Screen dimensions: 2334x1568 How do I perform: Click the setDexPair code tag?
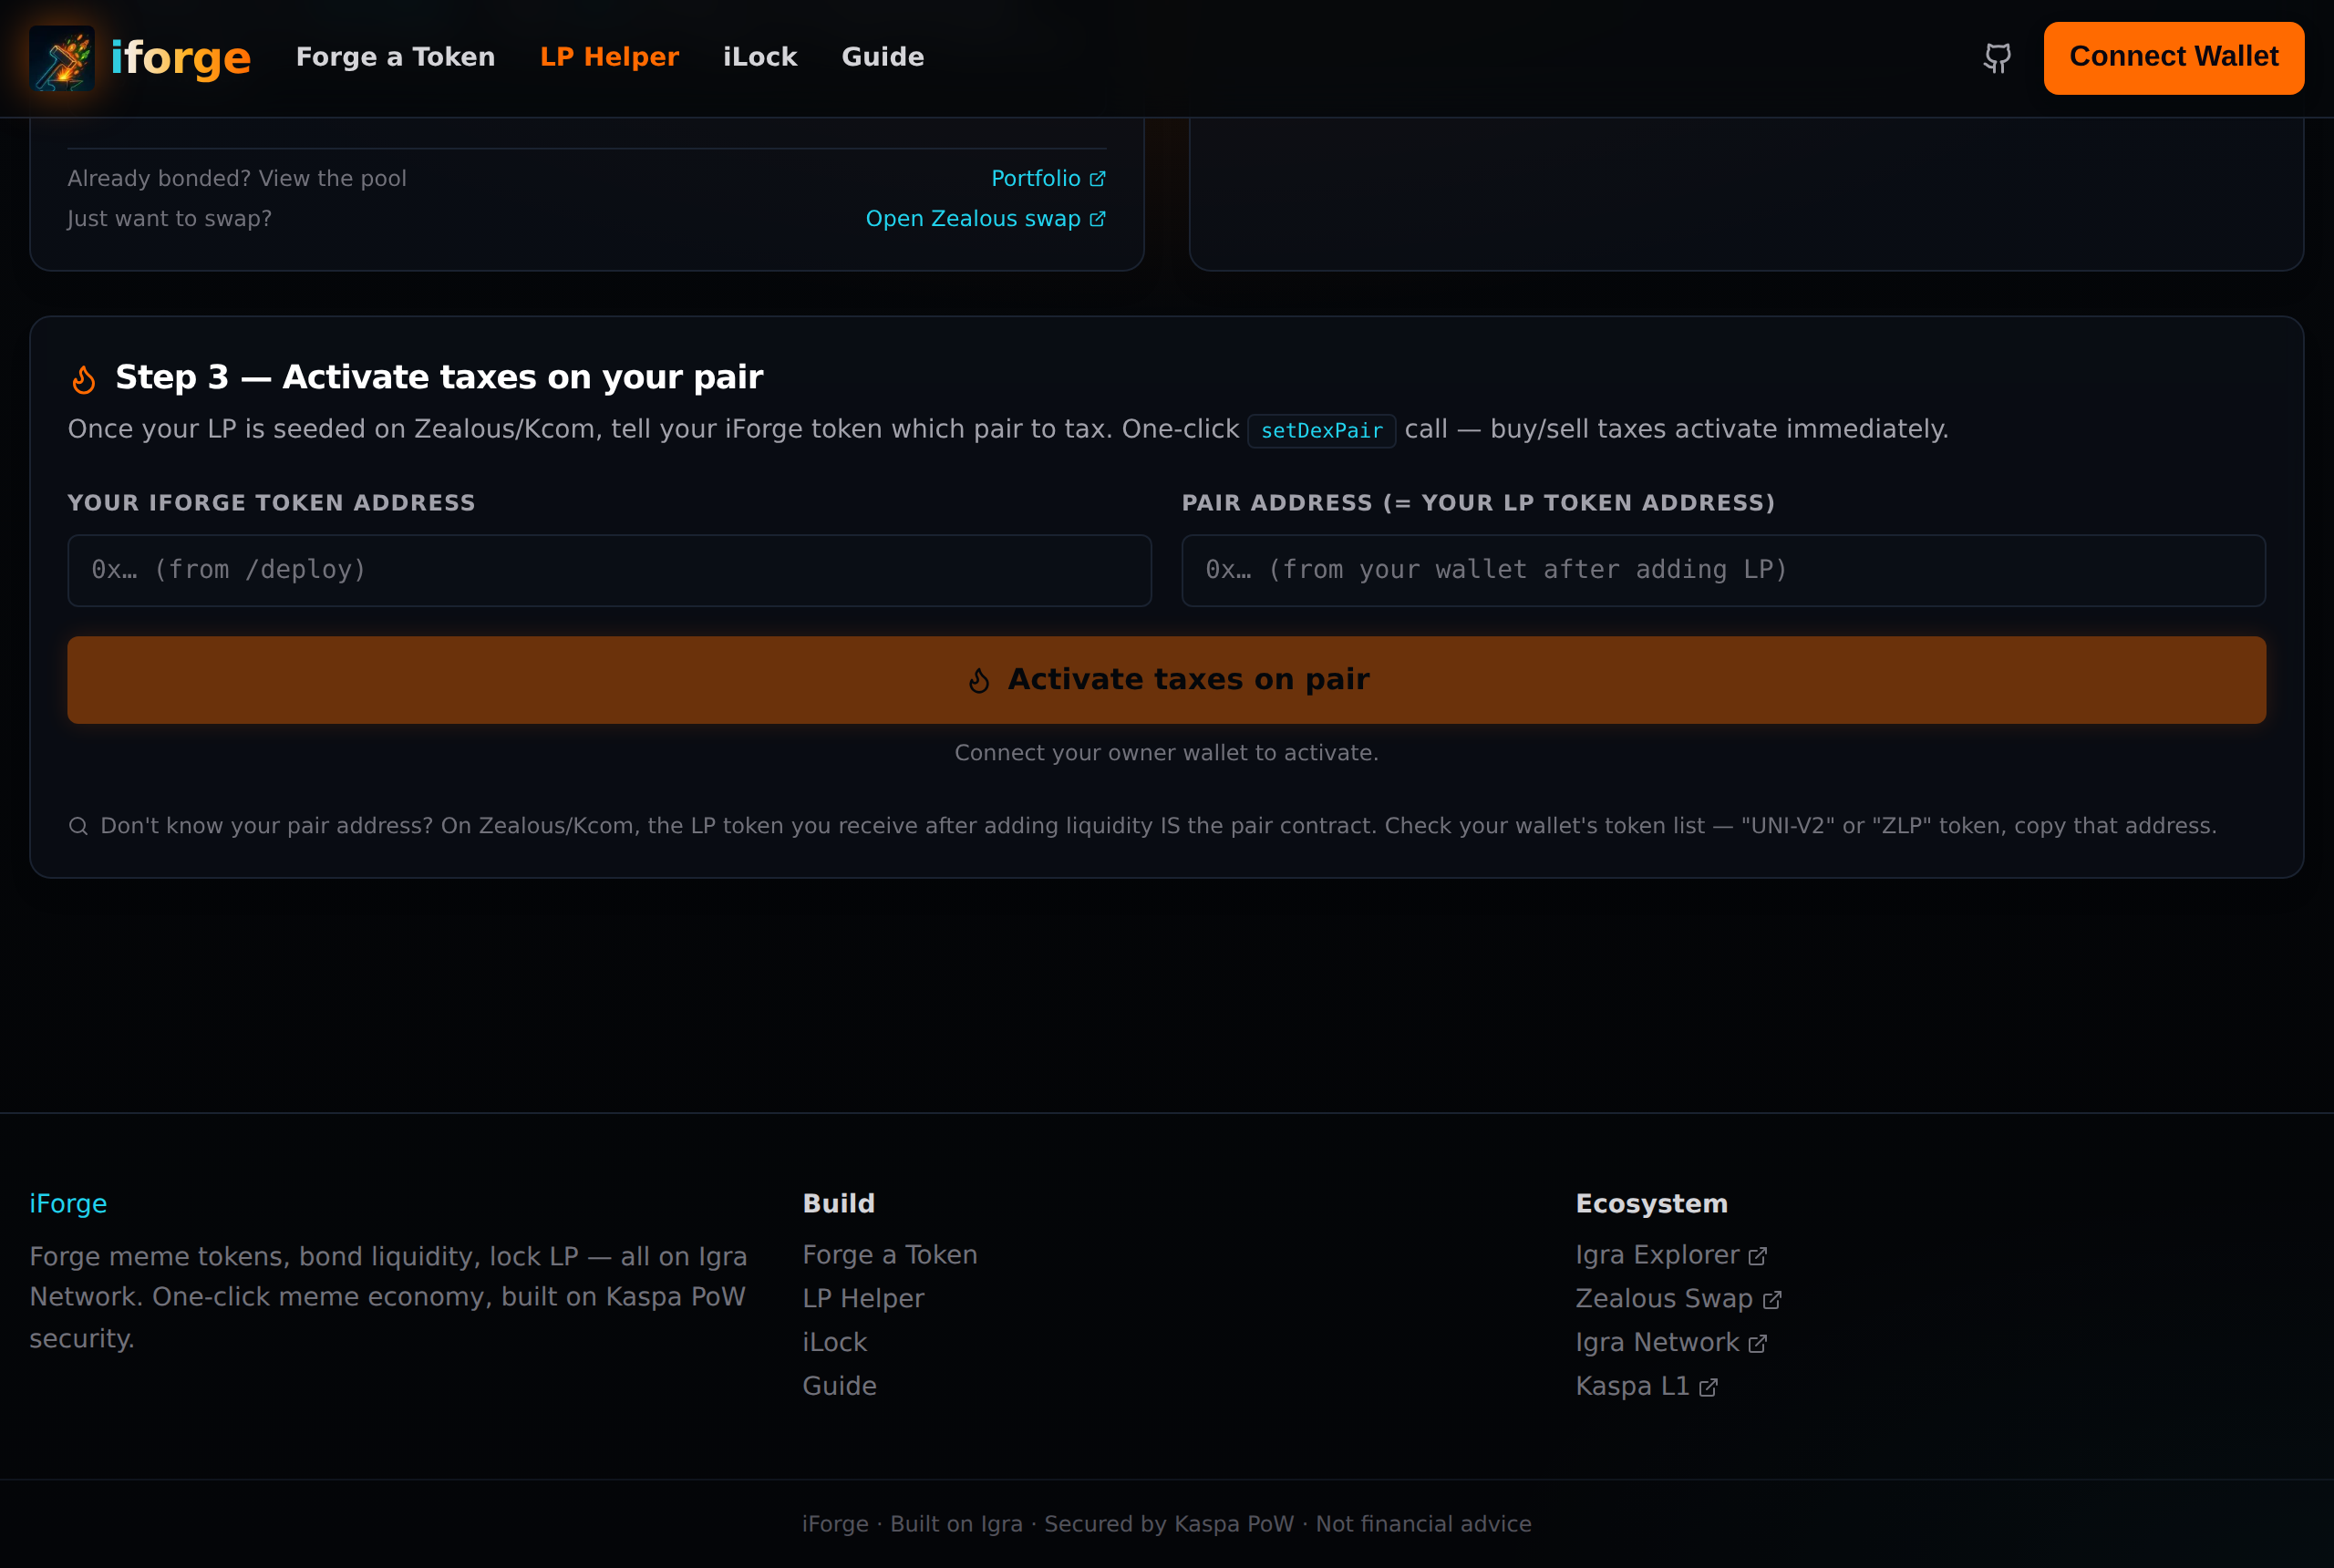click(x=1321, y=431)
